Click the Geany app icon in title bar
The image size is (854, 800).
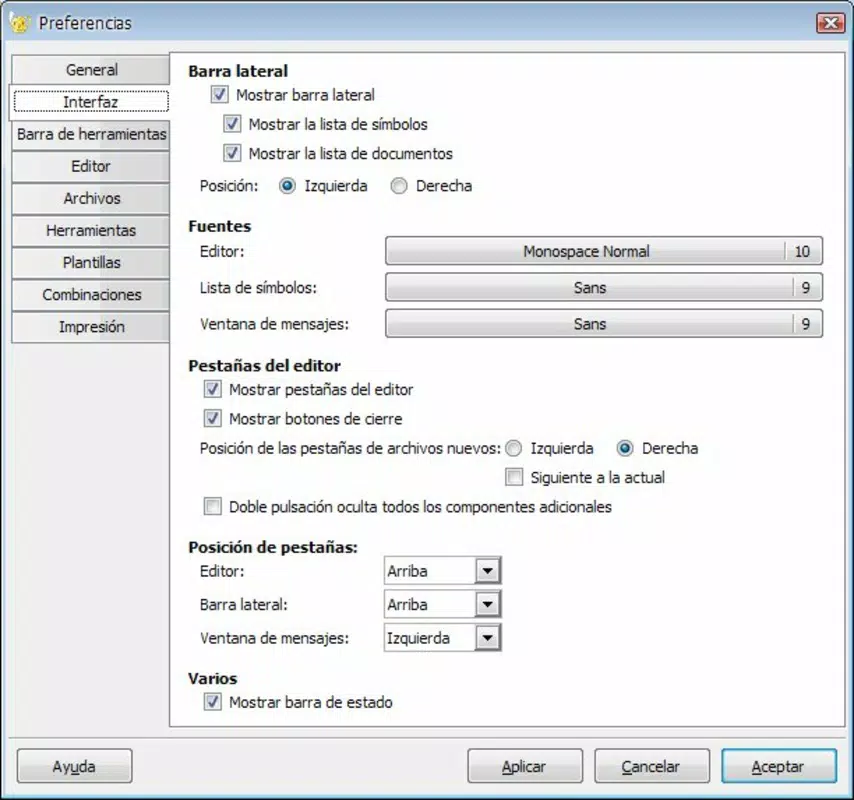(x=20, y=23)
